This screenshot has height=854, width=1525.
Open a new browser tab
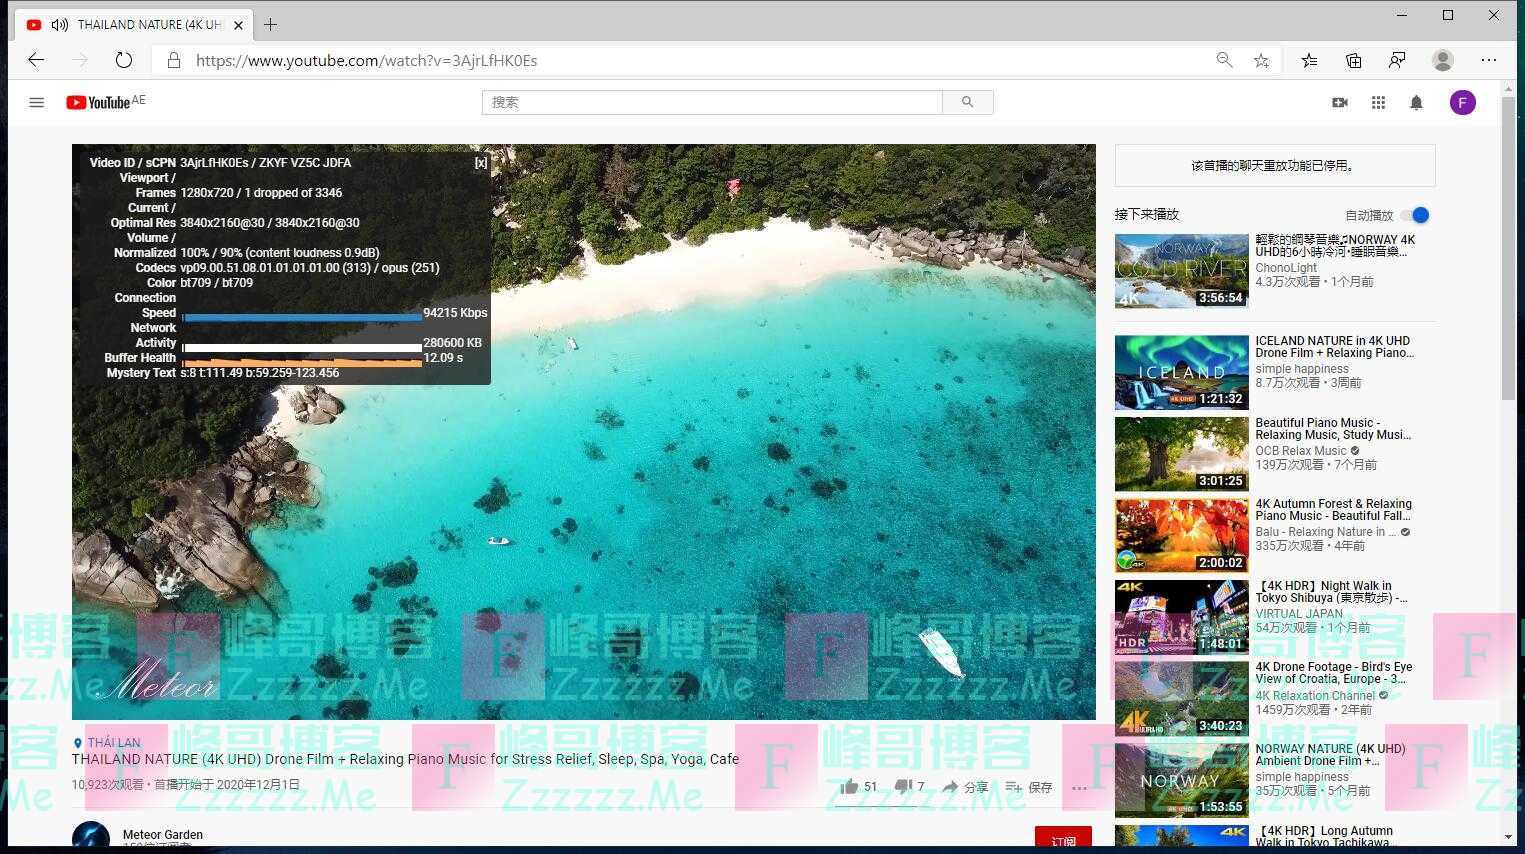[270, 24]
